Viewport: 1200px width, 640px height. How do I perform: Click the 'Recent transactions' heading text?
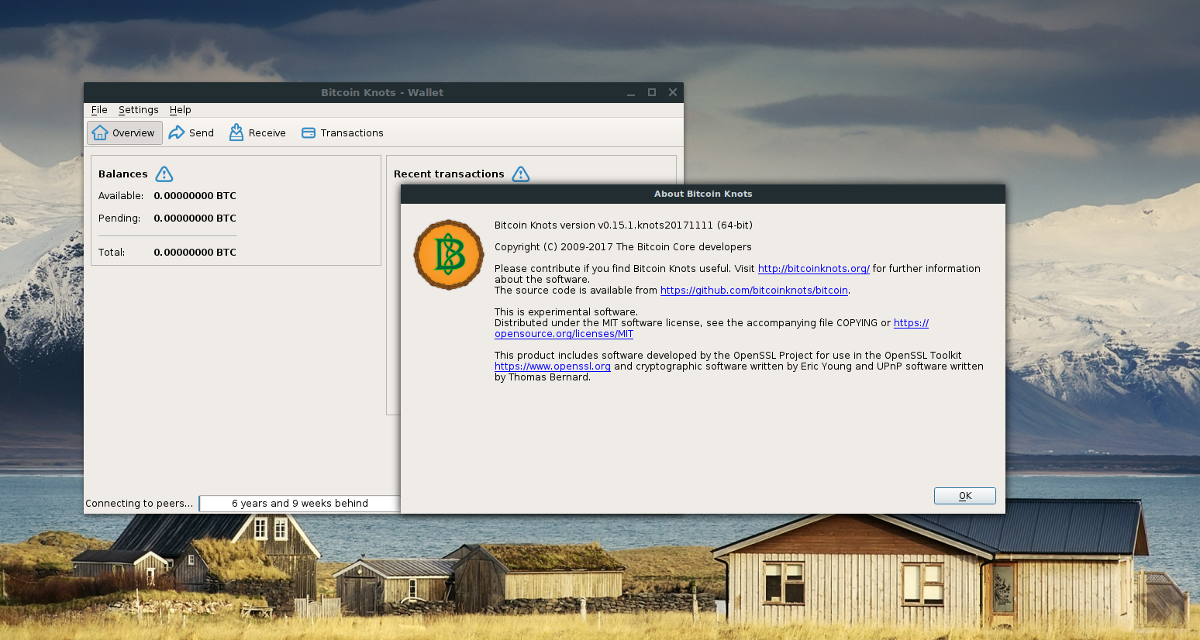pyautogui.click(x=449, y=174)
